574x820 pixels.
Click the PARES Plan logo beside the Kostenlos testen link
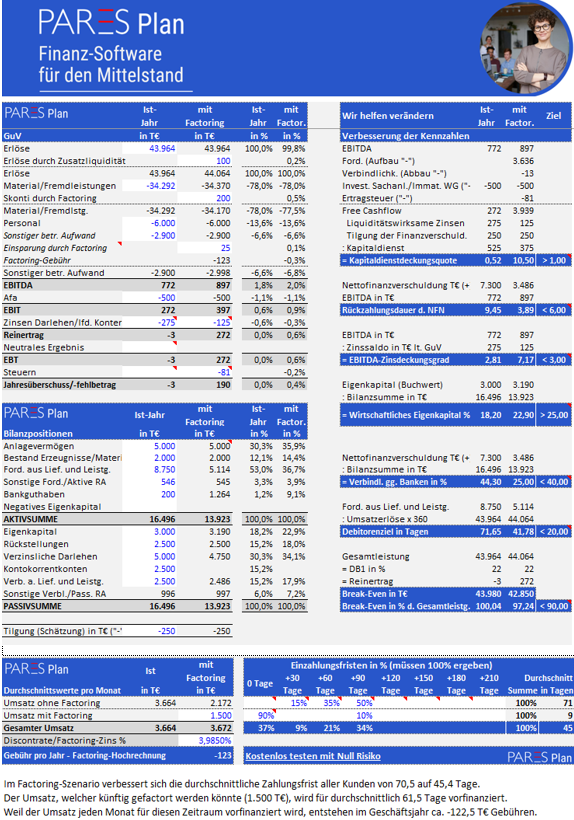(x=539, y=757)
